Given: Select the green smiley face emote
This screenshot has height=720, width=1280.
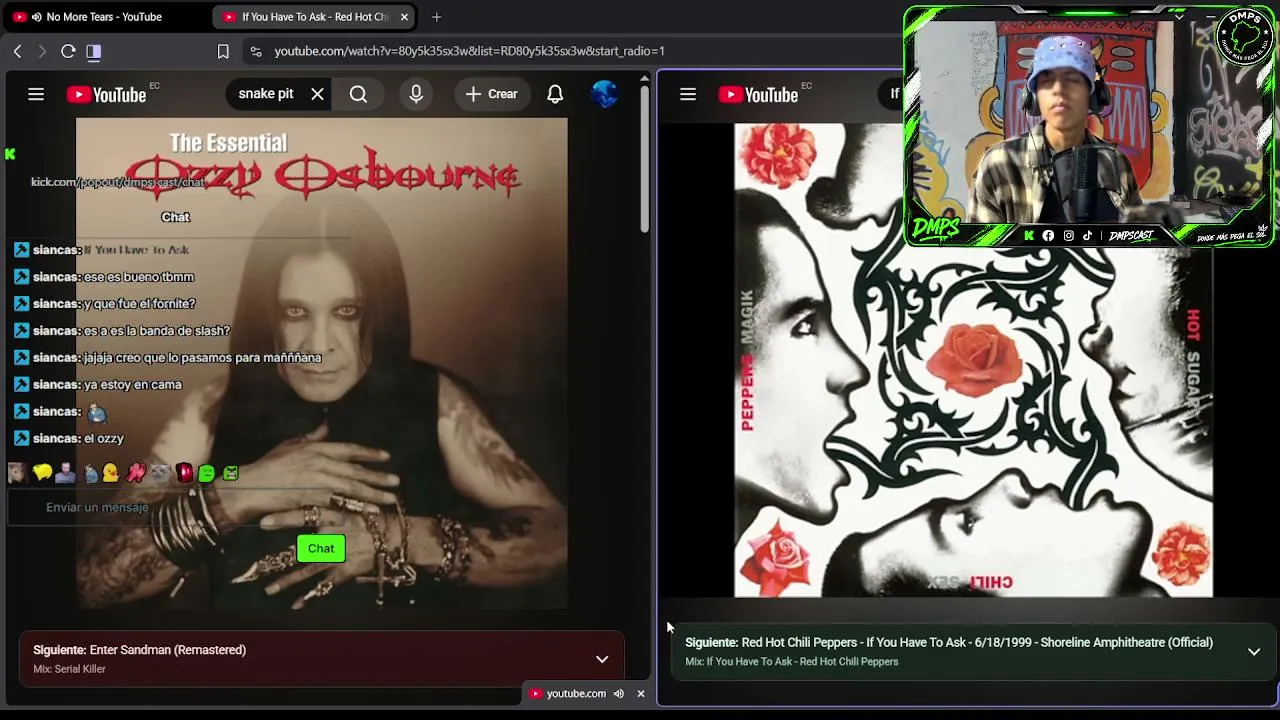Looking at the screenshot, I should pos(207,473).
